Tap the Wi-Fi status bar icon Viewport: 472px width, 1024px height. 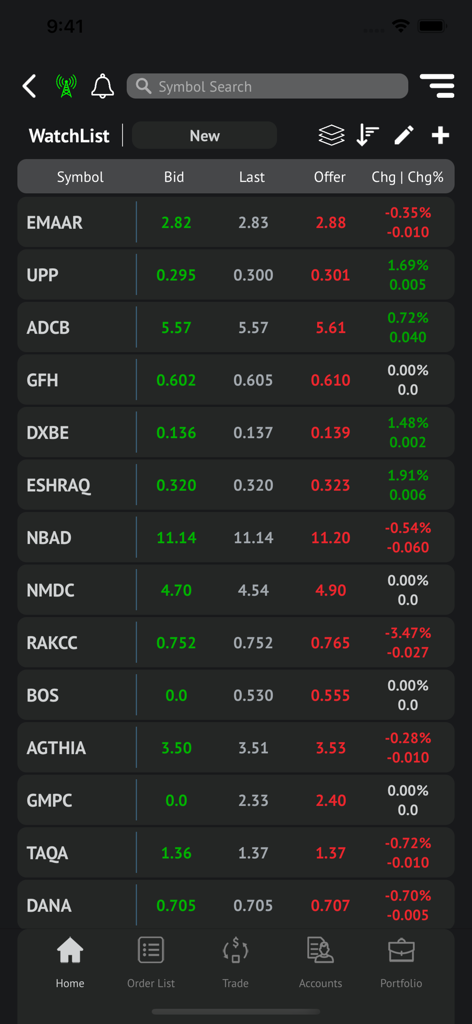point(400,26)
